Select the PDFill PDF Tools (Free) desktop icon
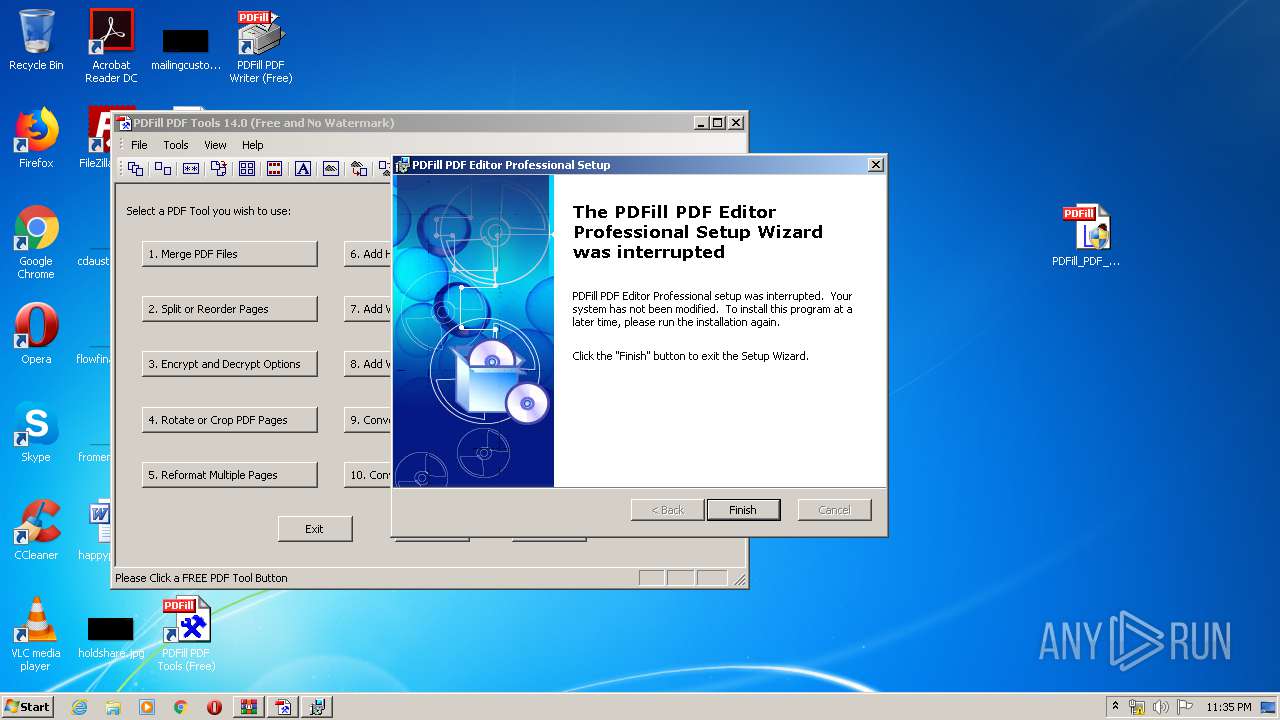Image resolution: width=1280 pixels, height=720 pixels. [186, 635]
